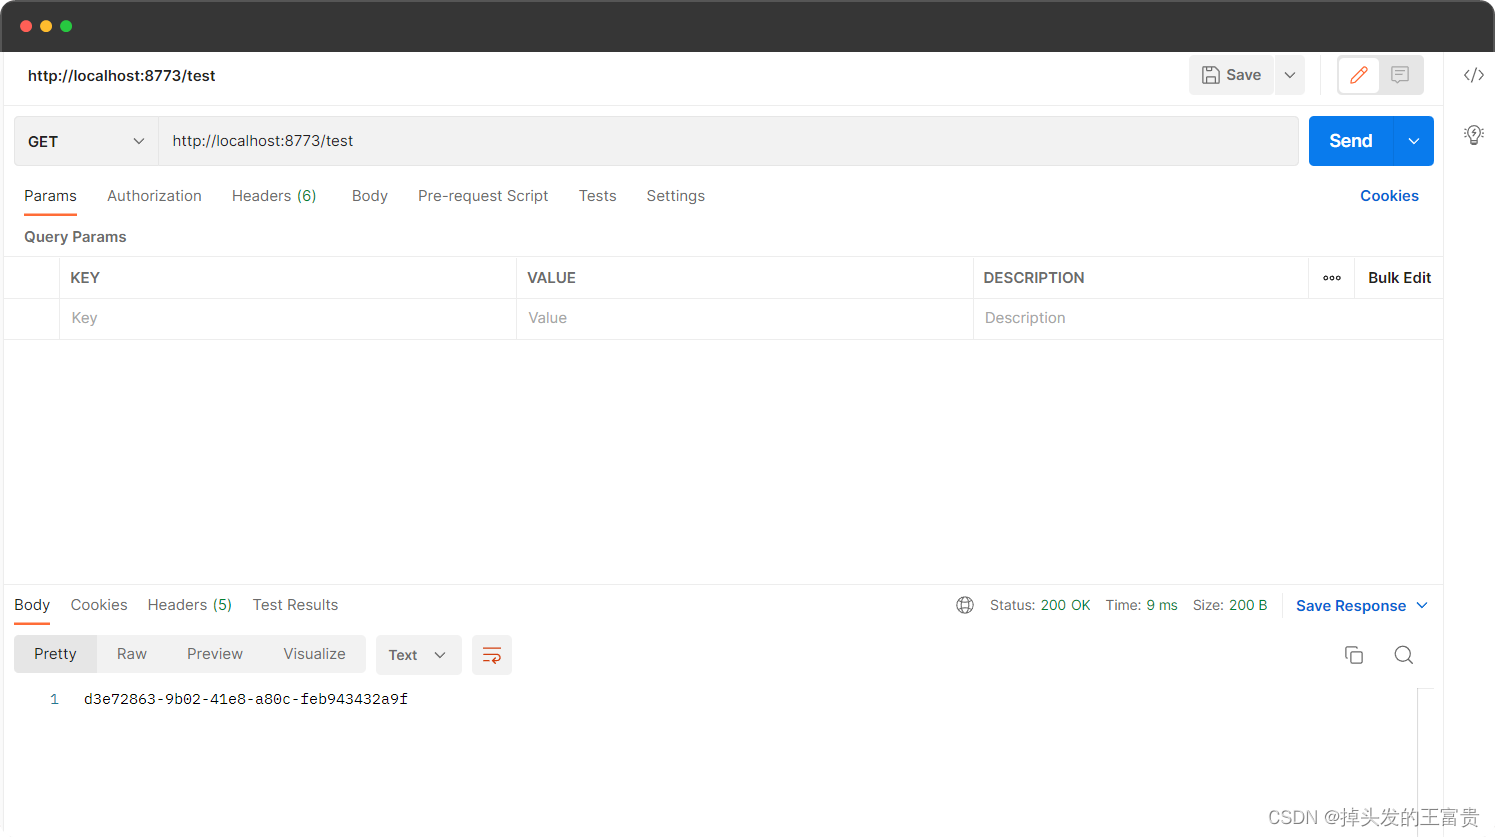The image size is (1495, 837).
Task: Select the Raw view
Action: coord(132,654)
